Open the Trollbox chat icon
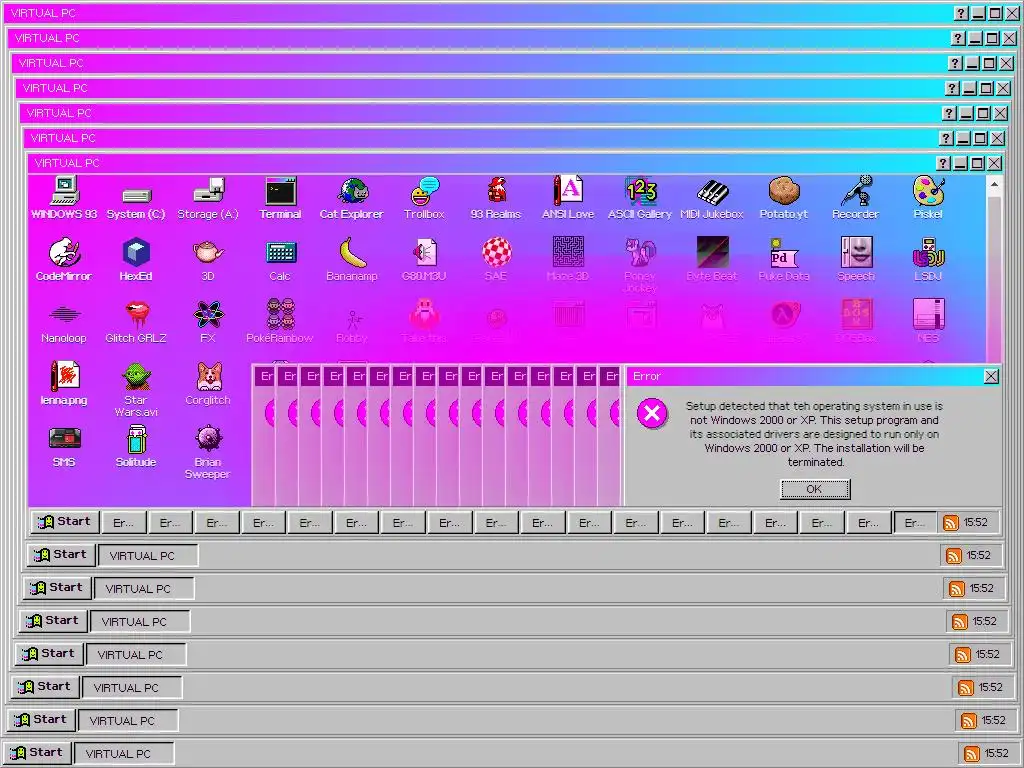1024x768 pixels. pos(424,197)
